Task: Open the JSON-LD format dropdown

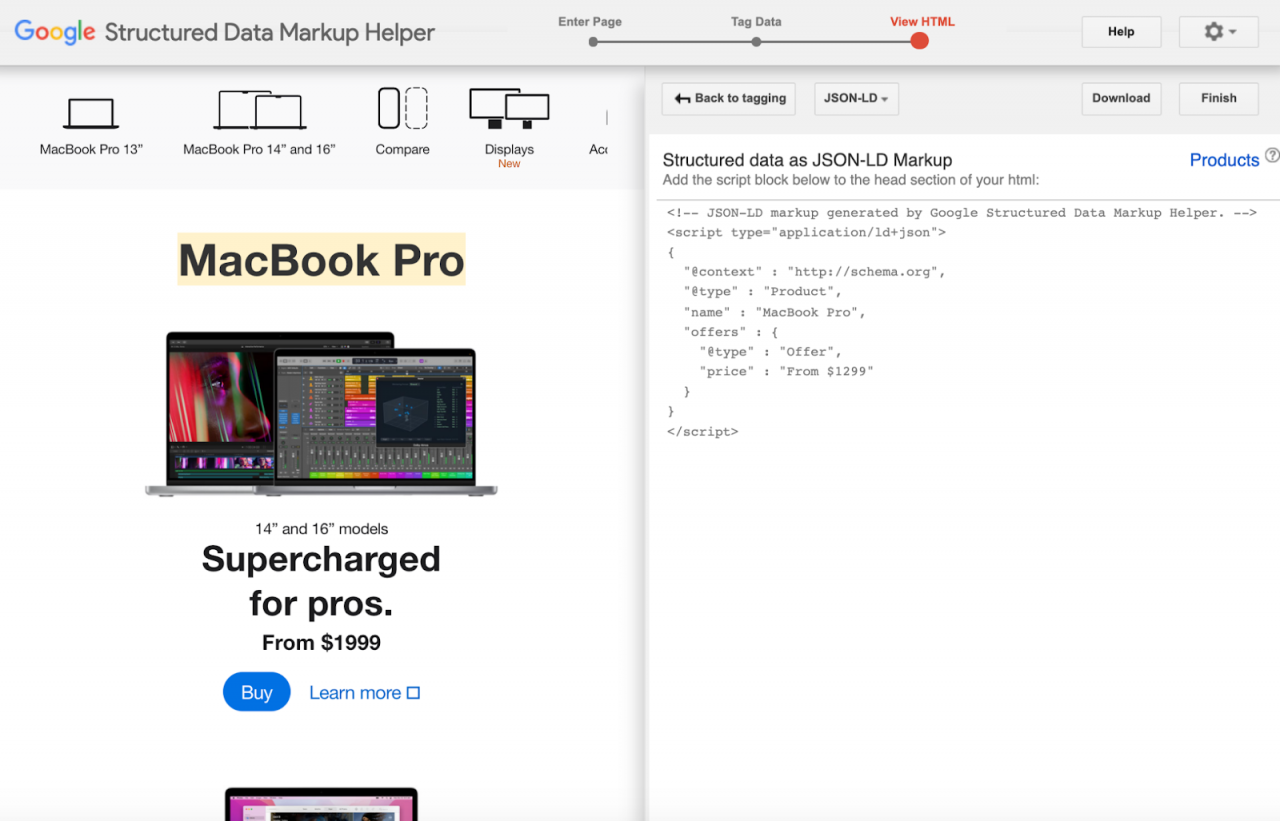Action: pyautogui.click(x=856, y=98)
